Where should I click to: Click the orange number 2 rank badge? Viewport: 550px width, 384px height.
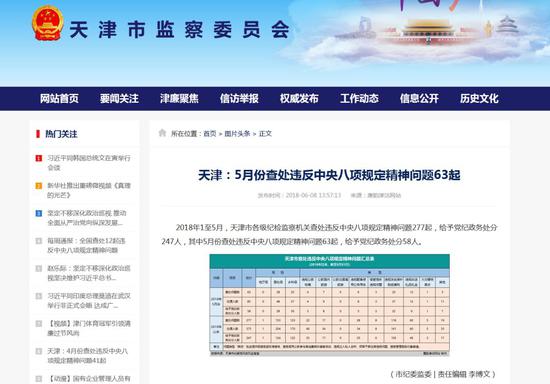click(39, 186)
